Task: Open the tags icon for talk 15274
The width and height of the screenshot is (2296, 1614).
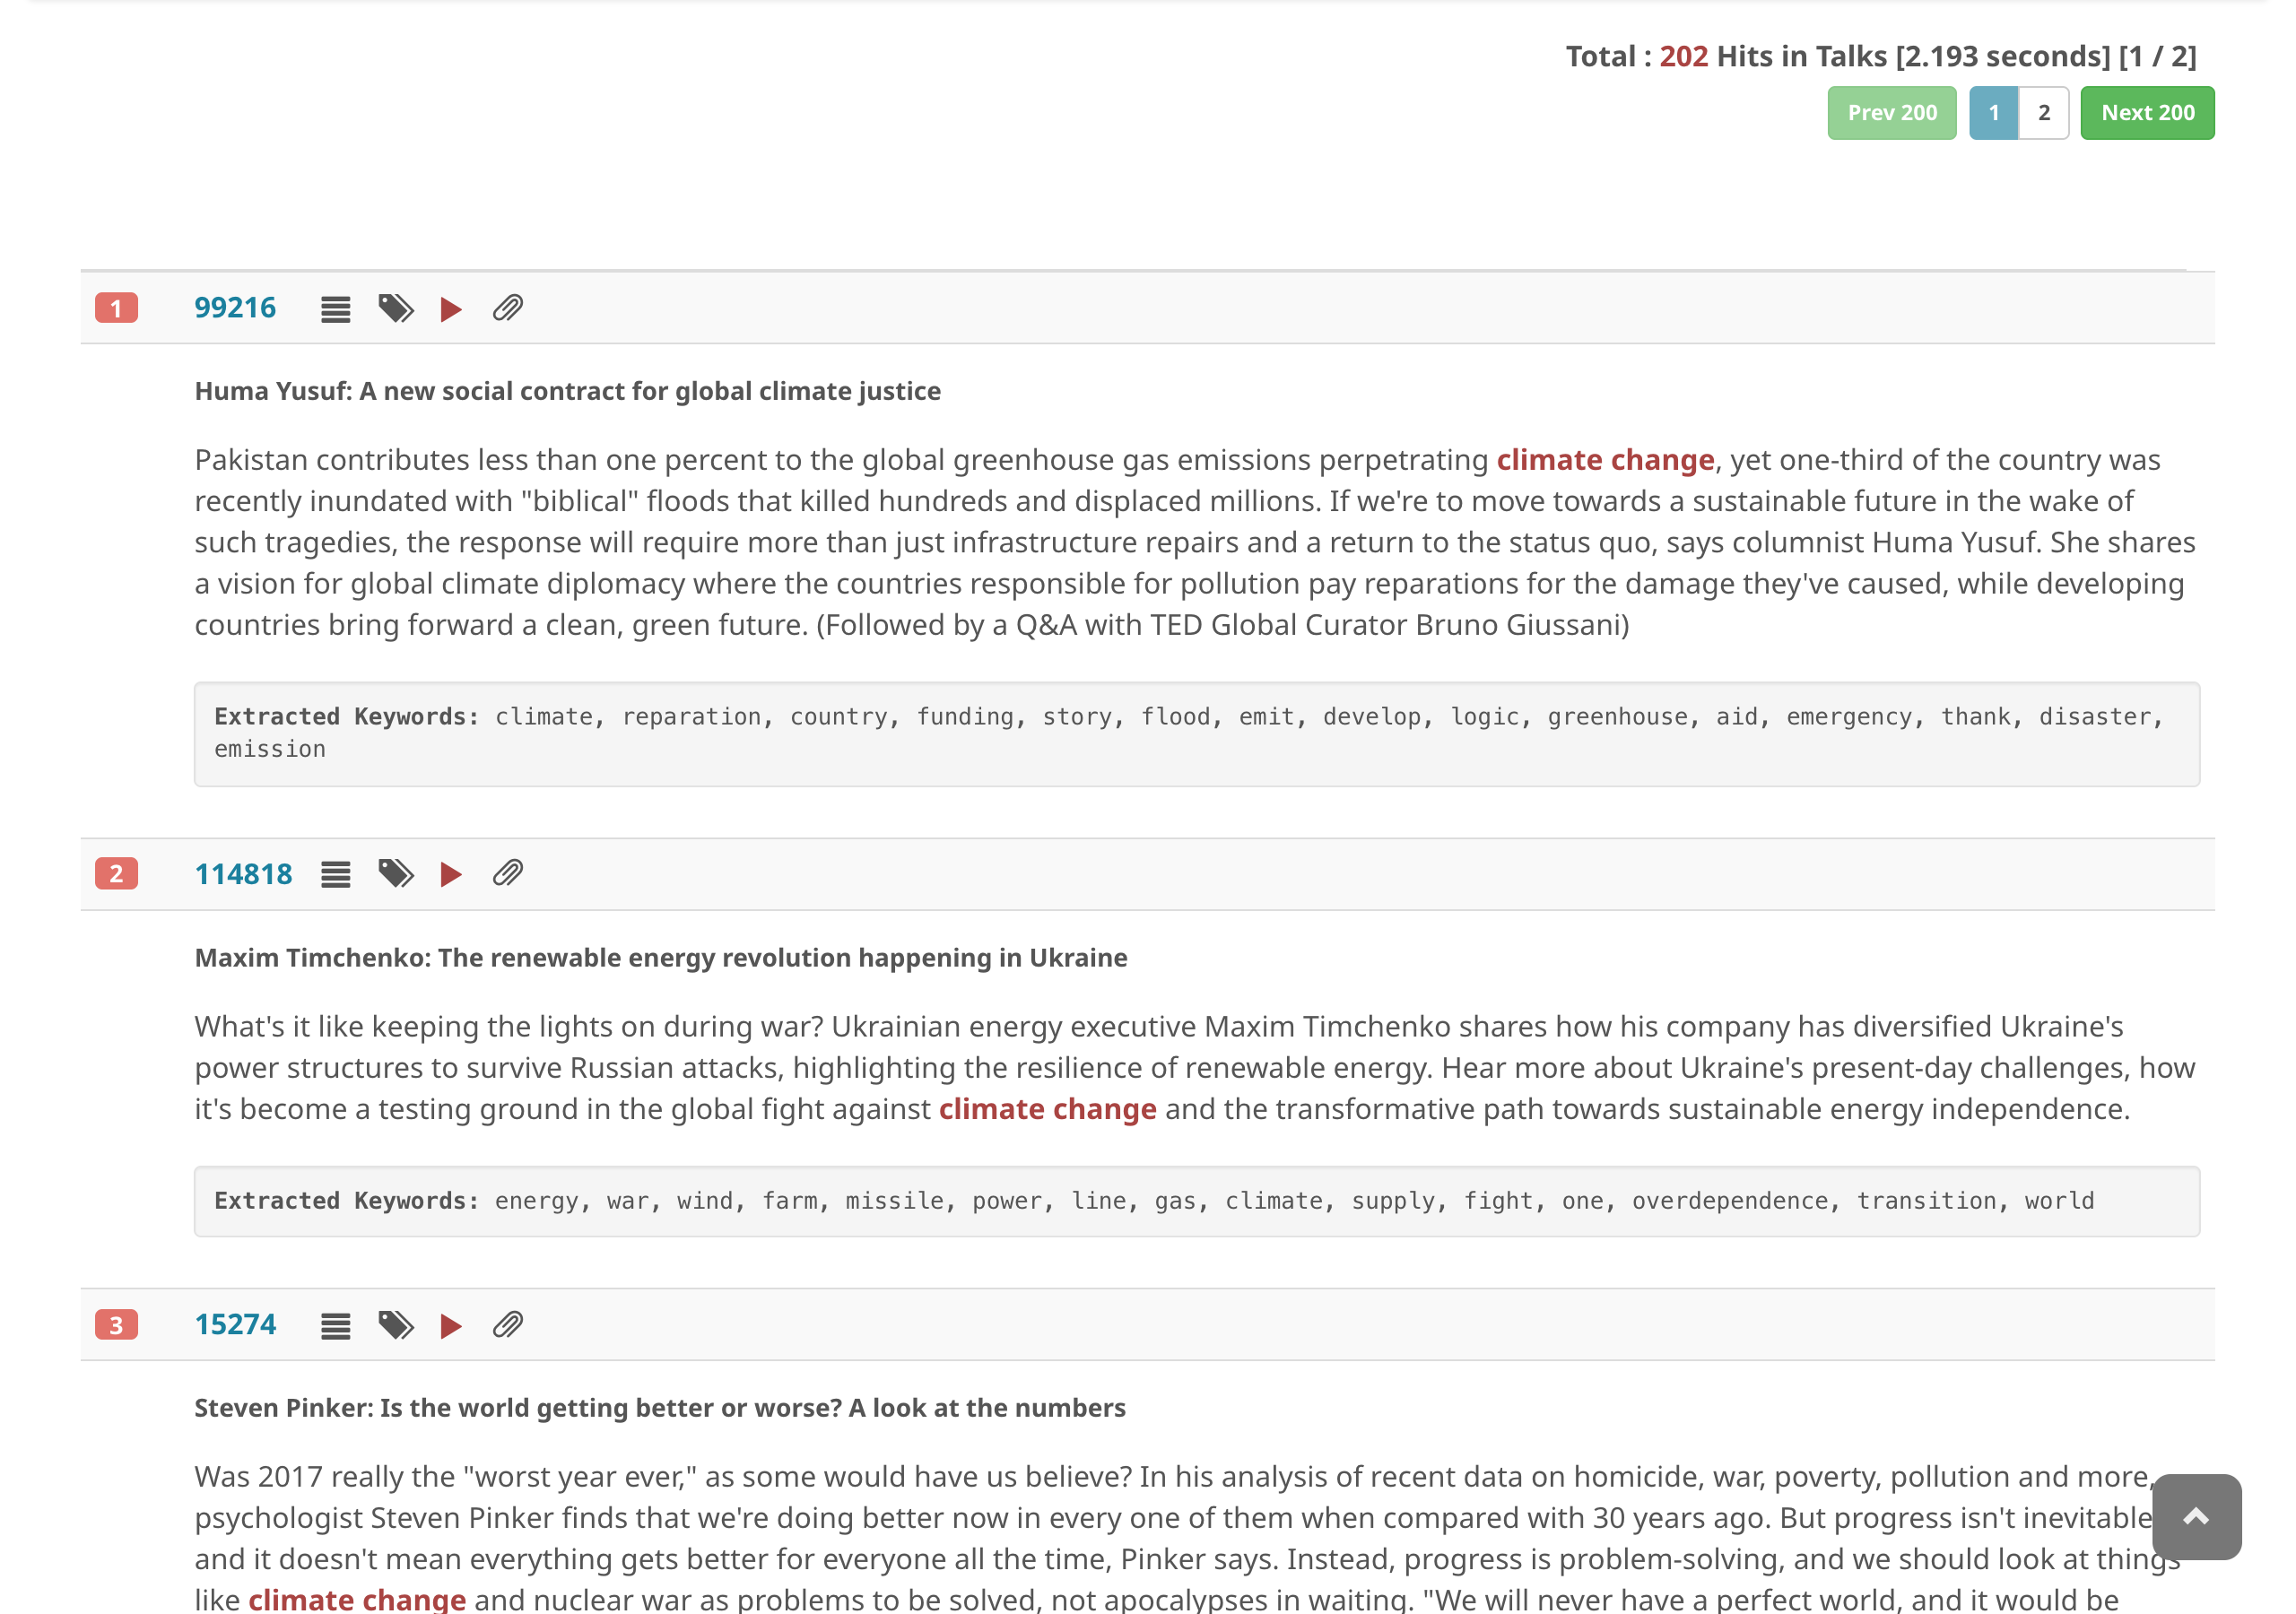Action: [396, 1325]
